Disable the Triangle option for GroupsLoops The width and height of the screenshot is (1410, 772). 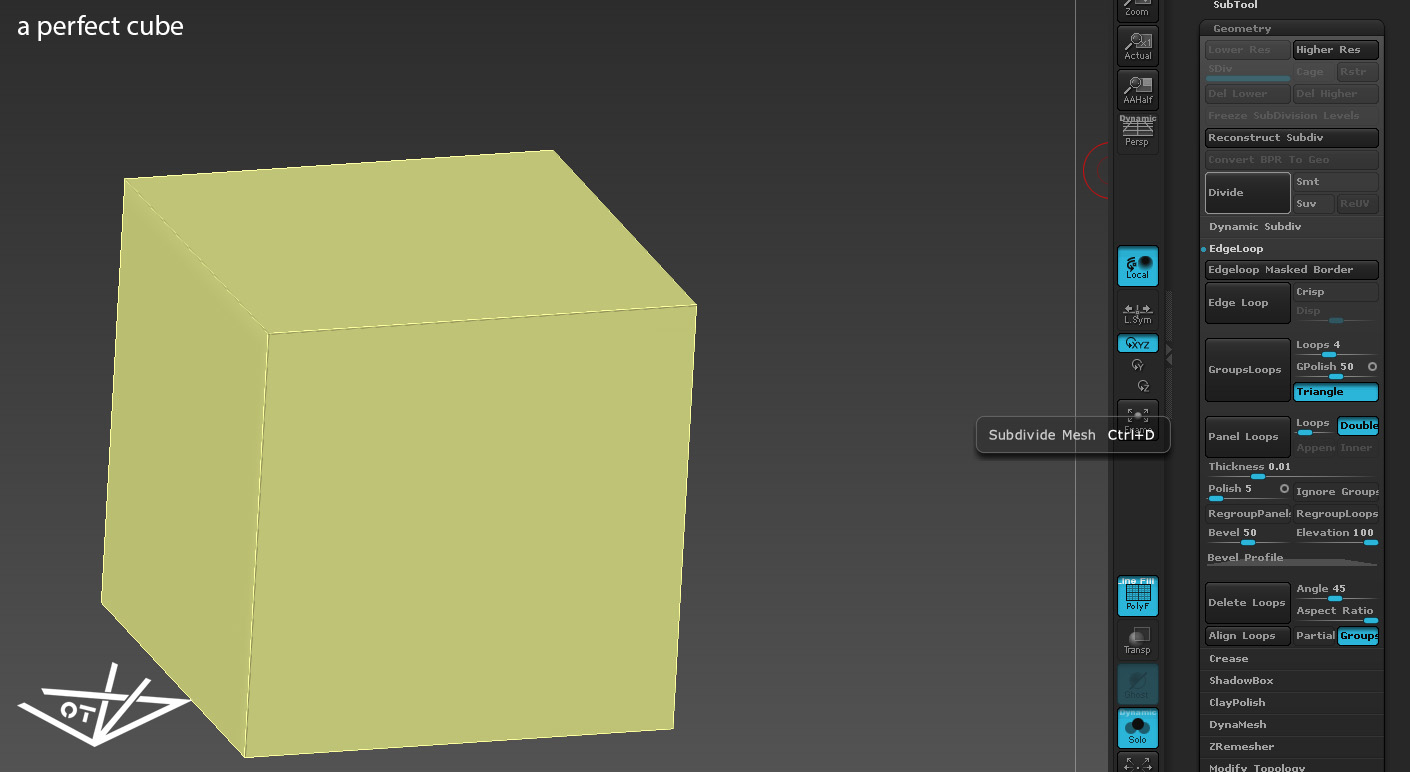[1336, 392]
